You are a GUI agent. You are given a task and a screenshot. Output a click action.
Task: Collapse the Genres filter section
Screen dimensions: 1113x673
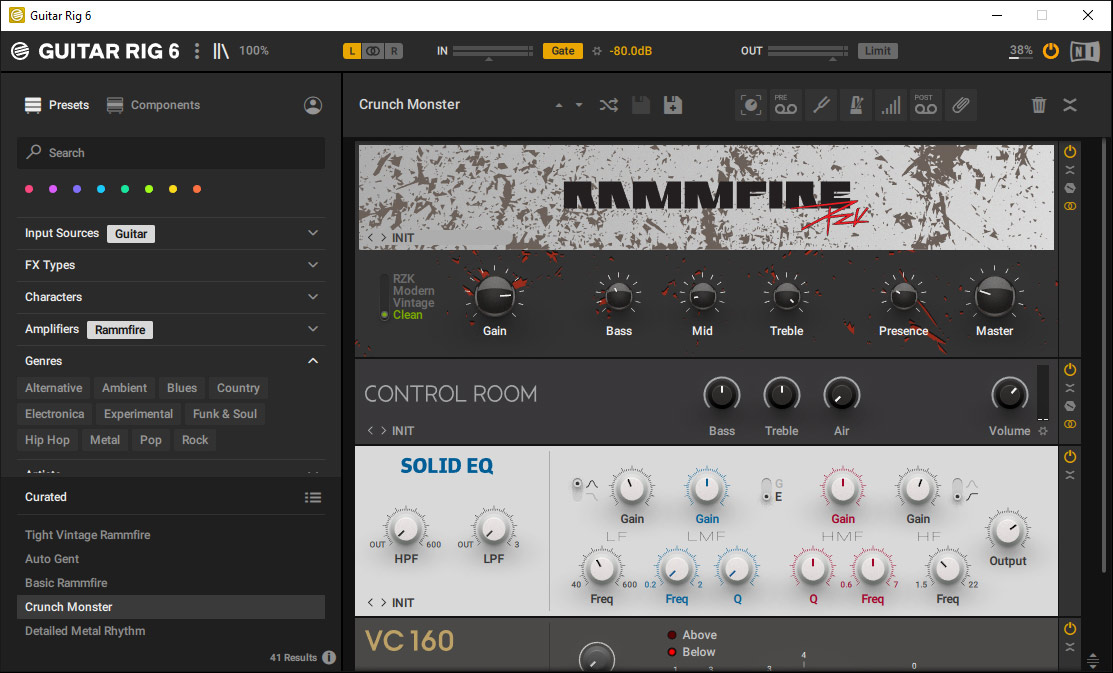click(x=313, y=361)
